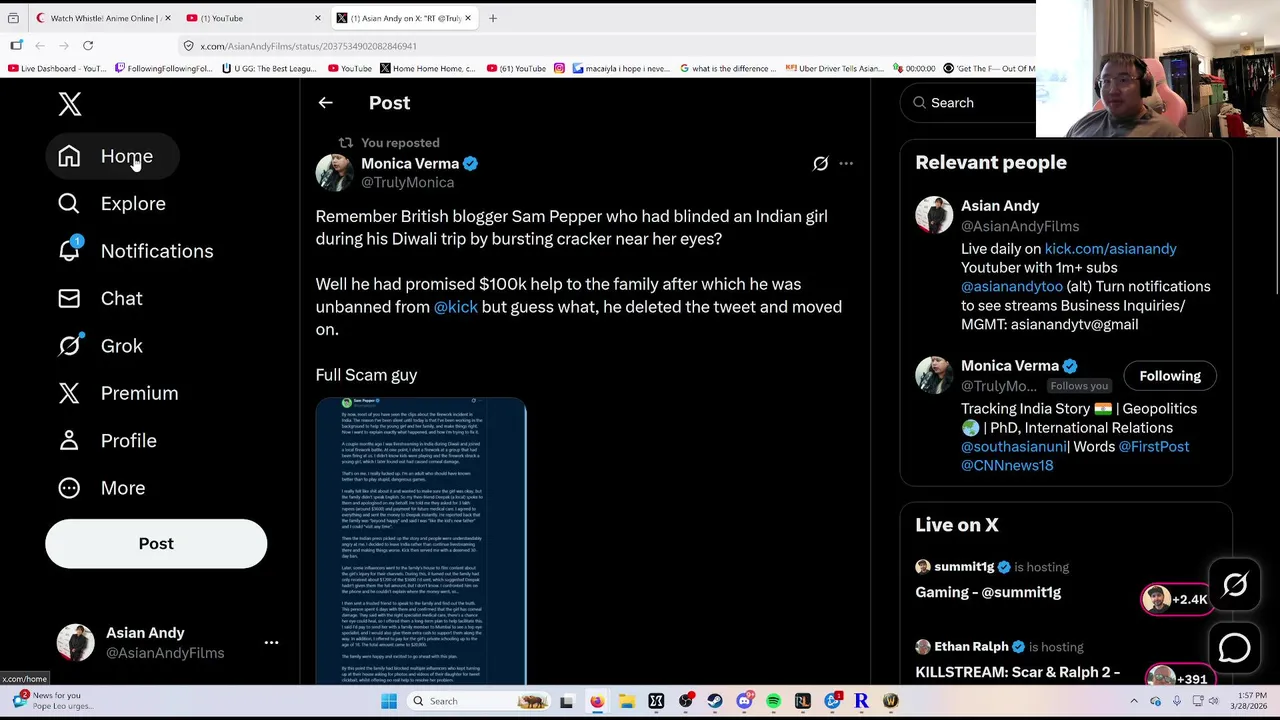
Task: Click the address bar URL
Action: coord(308,46)
